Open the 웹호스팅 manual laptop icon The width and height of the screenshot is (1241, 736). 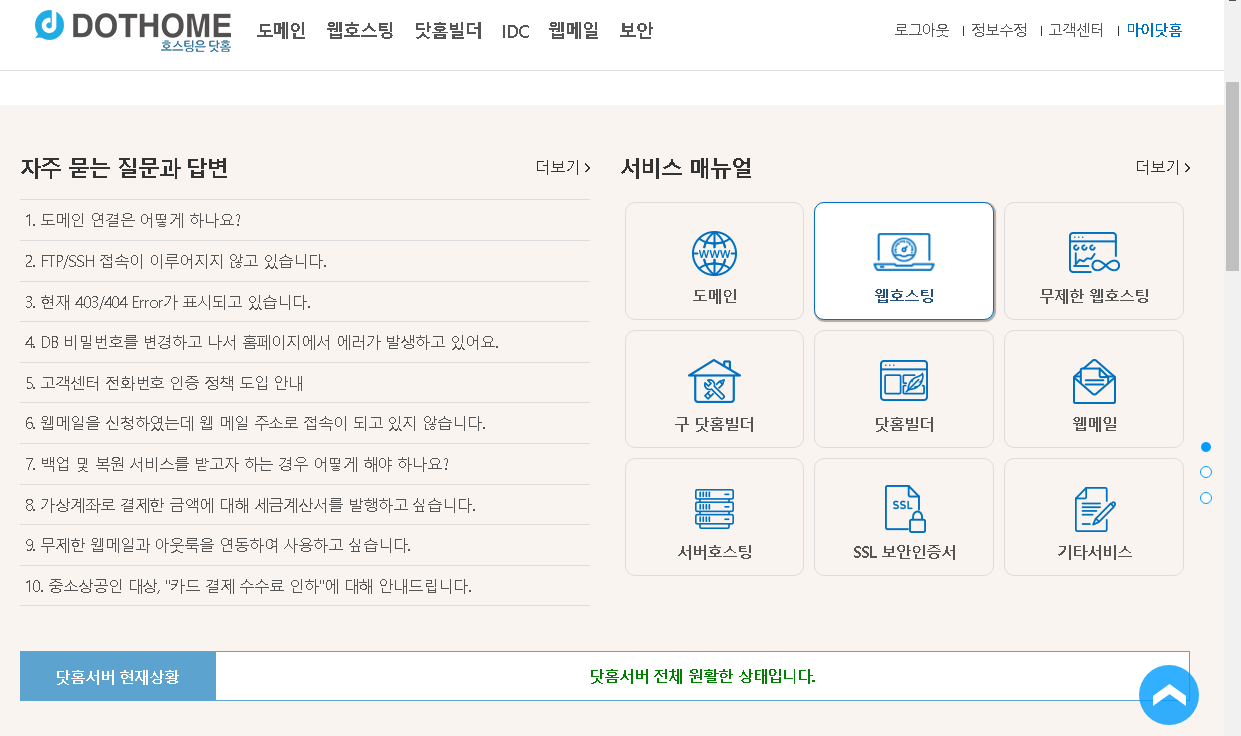904,253
